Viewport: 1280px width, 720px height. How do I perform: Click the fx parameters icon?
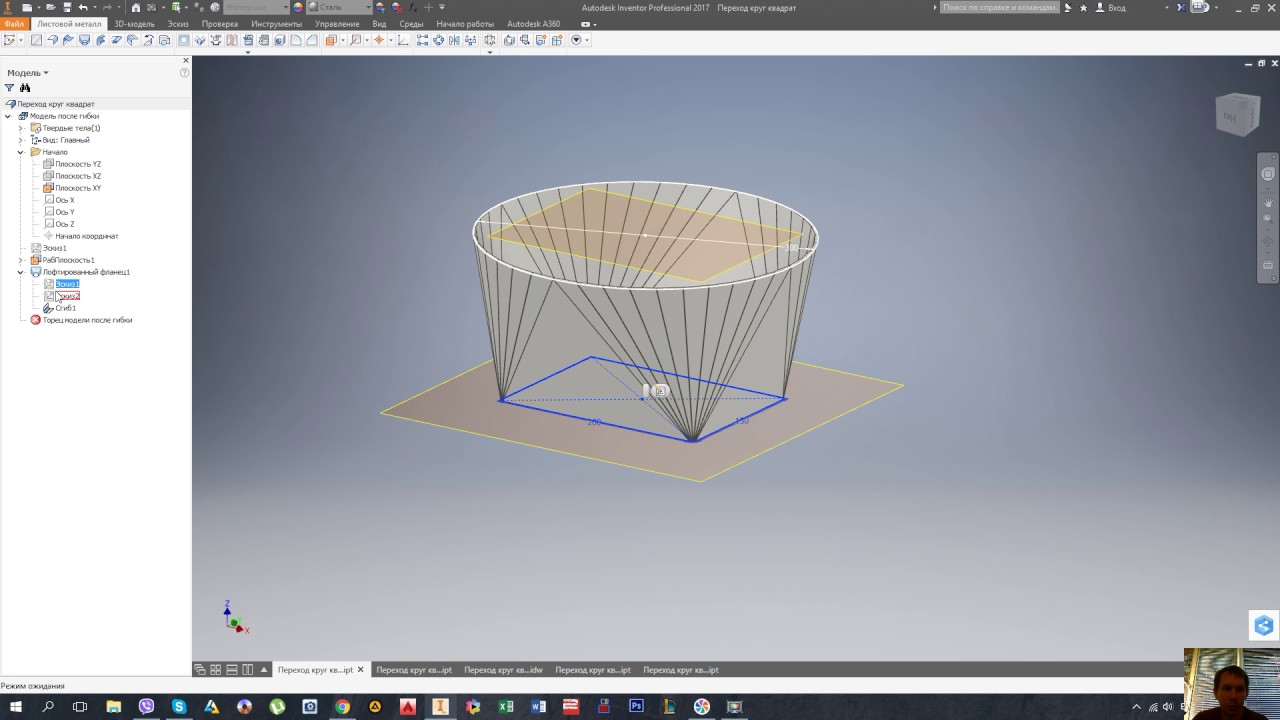pyautogui.click(x=412, y=7)
